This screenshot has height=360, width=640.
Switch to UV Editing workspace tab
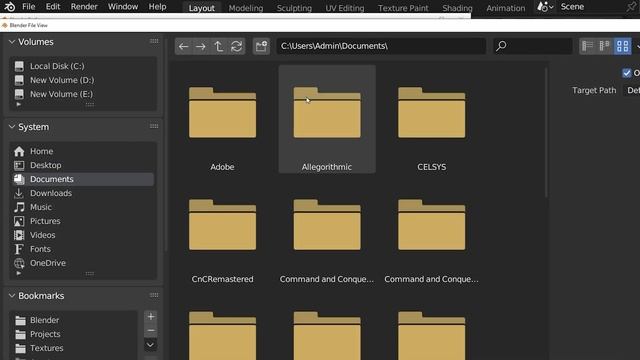pos(344,8)
